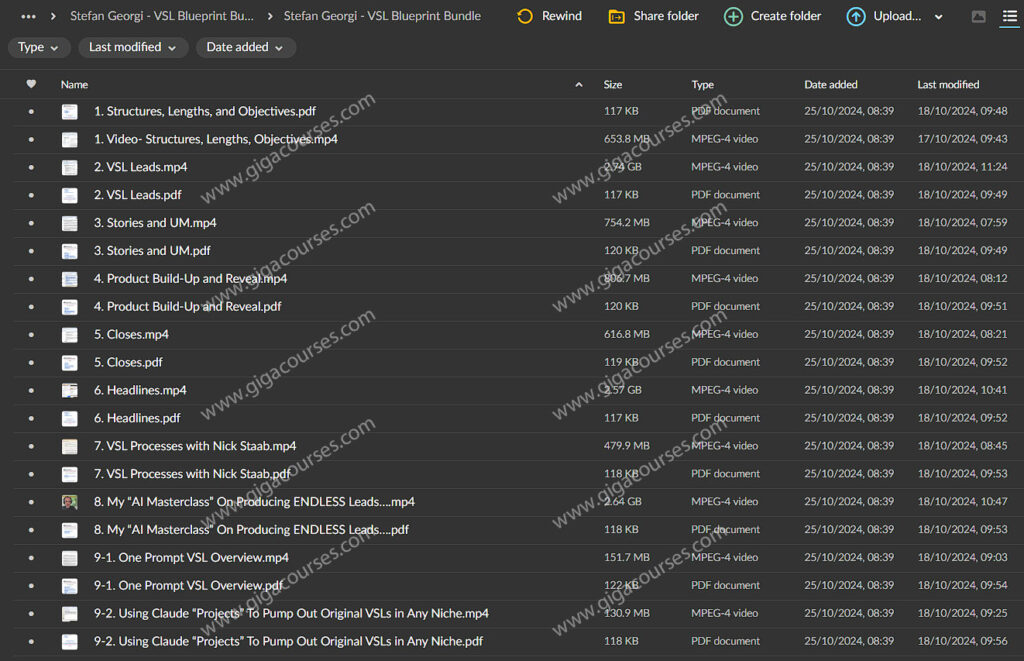Toggle favorite dot for 2. VSL Leads.mp4

(x=31, y=167)
